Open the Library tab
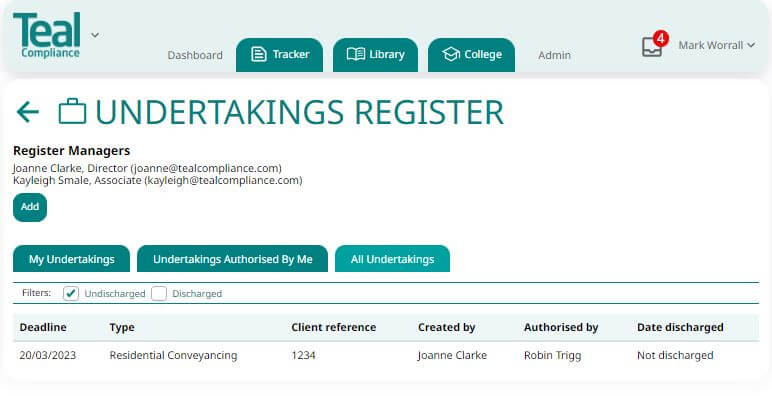Viewport: 772px width, 396px height. 376,55
